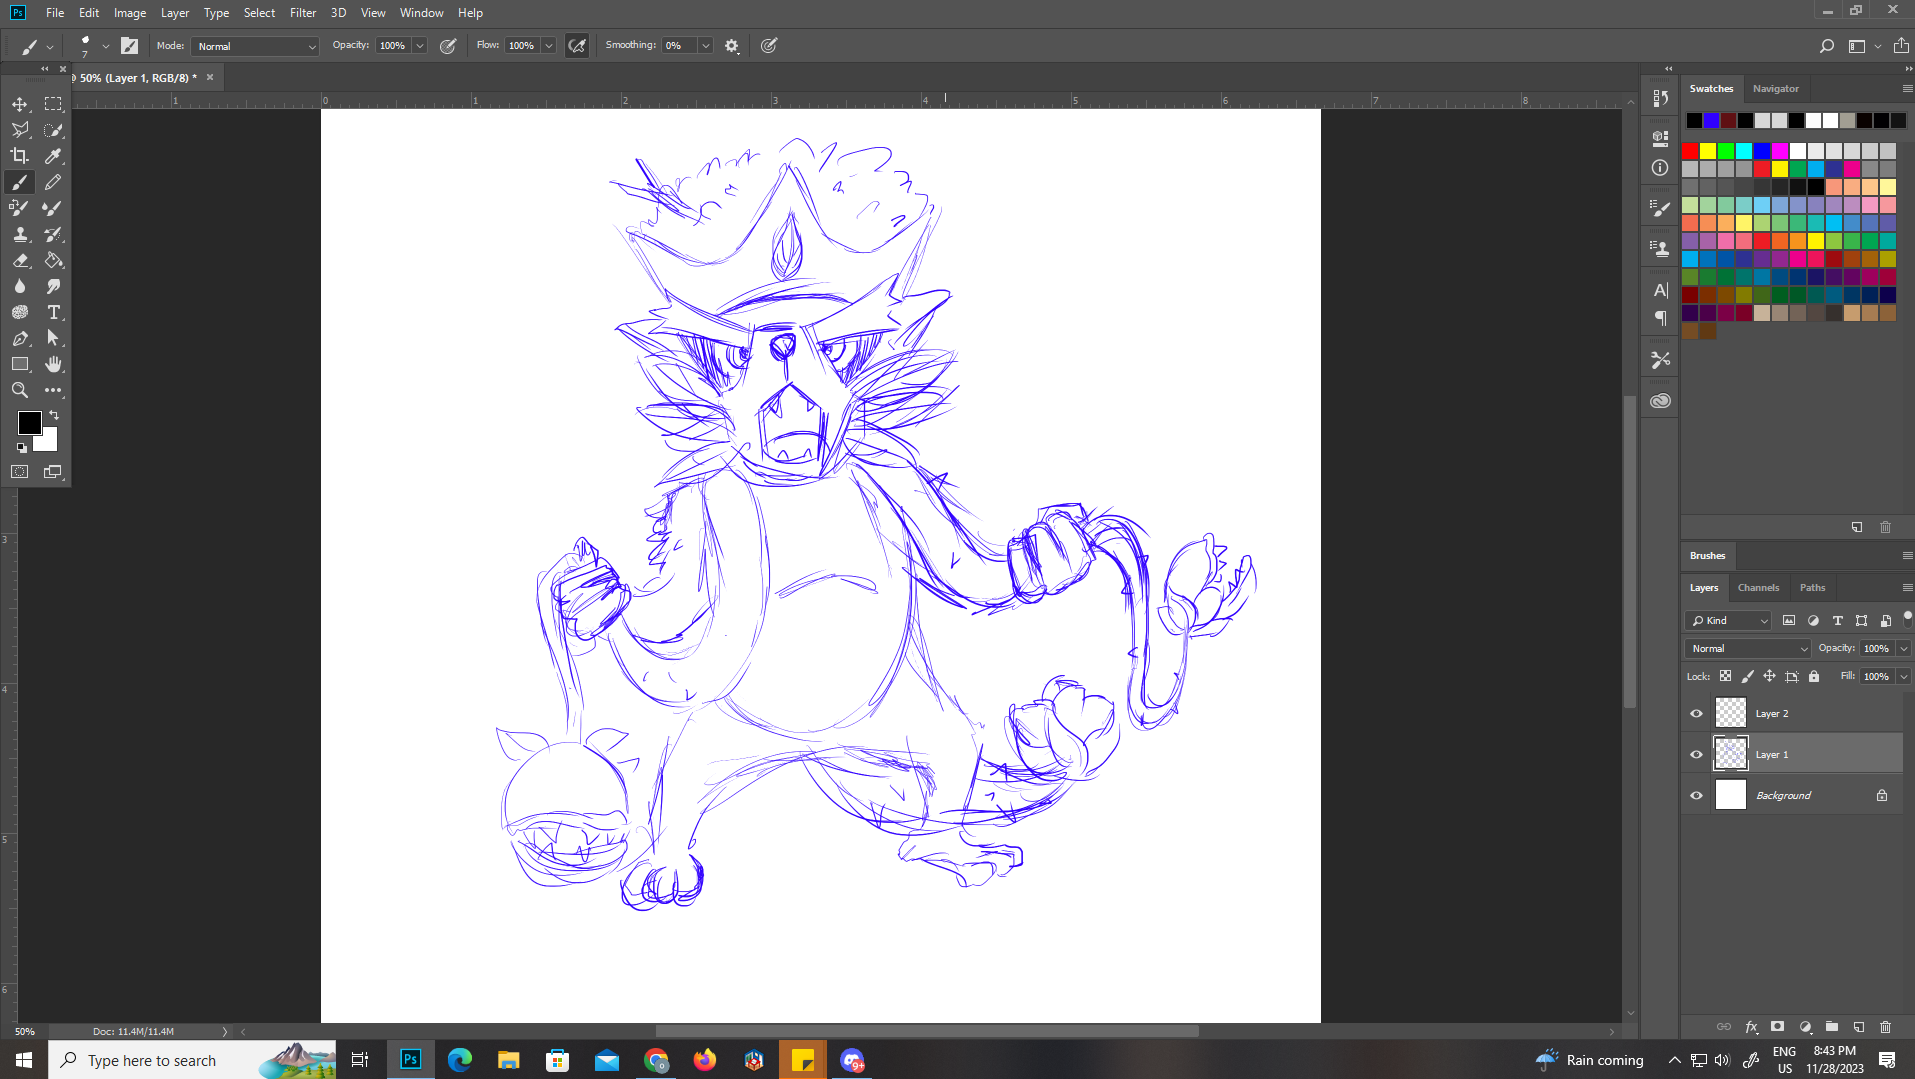
Task: Select the Crop tool
Action: [20, 156]
